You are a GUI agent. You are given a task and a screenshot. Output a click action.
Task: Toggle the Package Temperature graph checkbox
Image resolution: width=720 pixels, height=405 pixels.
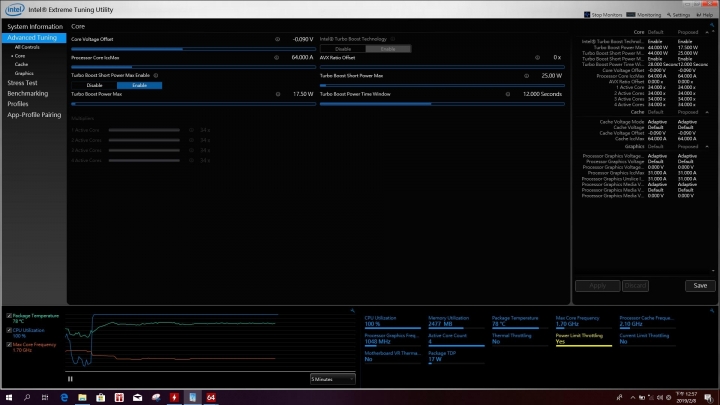pyautogui.click(x=9, y=316)
